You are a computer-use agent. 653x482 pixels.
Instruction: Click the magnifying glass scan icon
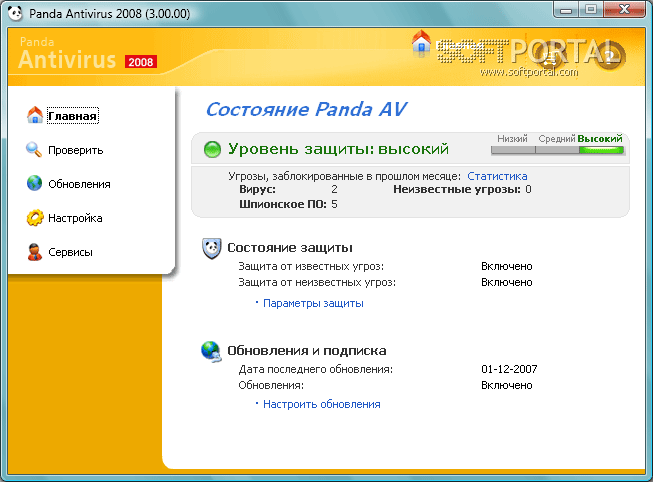tap(34, 150)
